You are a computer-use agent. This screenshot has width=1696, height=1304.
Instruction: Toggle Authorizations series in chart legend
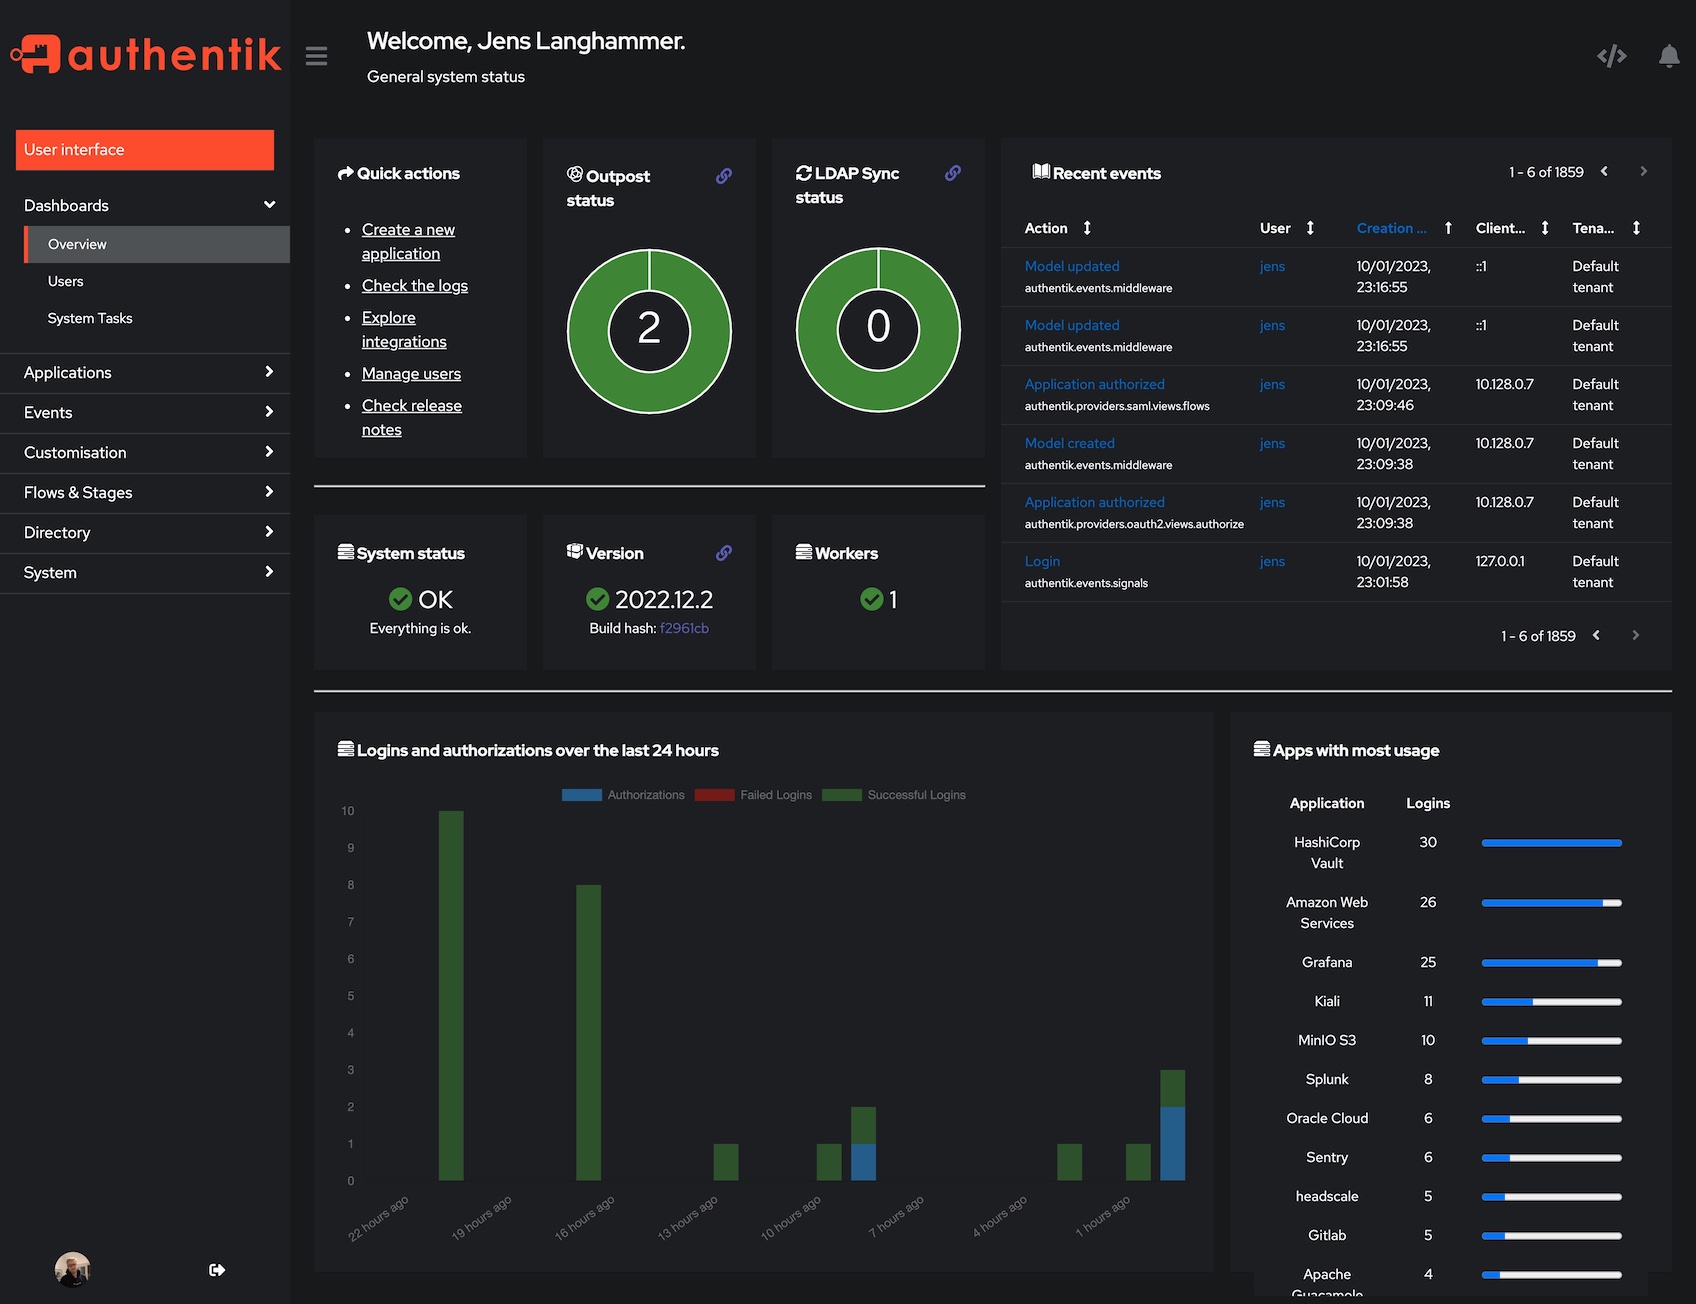pyautogui.click(x=623, y=795)
